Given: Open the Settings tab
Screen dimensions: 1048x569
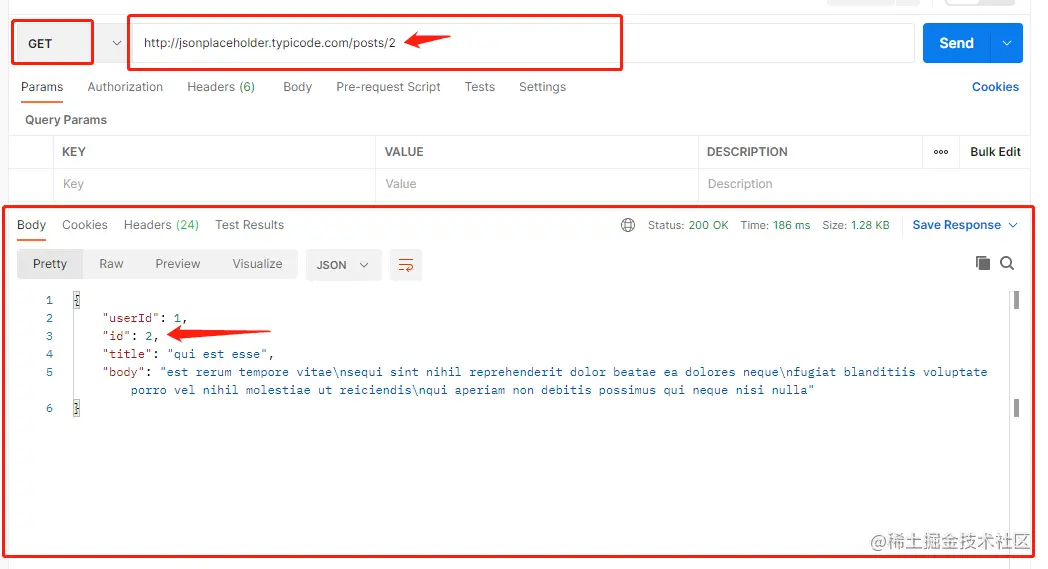Looking at the screenshot, I should [x=542, y=87].
